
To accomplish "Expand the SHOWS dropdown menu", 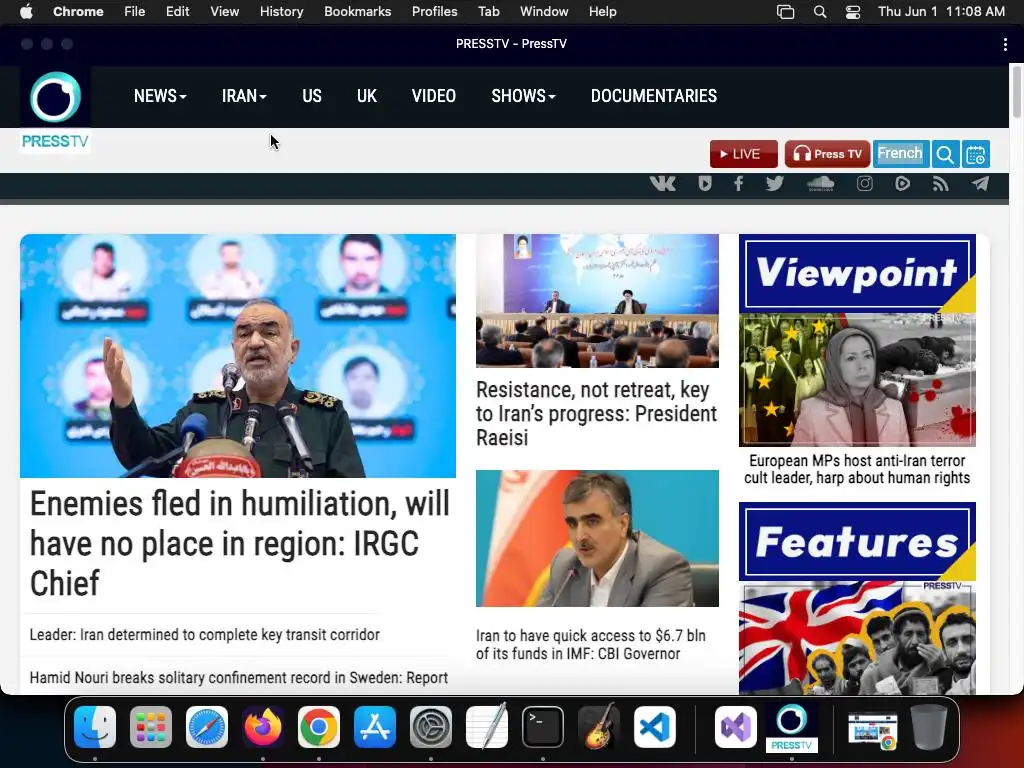I will (523, 96).
